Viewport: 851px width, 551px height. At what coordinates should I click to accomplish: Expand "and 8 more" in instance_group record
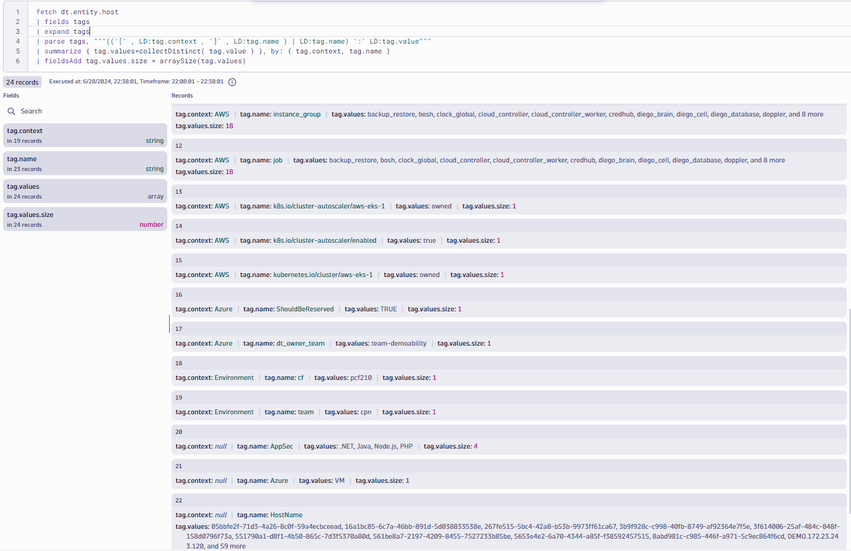[x=806, y=114]
